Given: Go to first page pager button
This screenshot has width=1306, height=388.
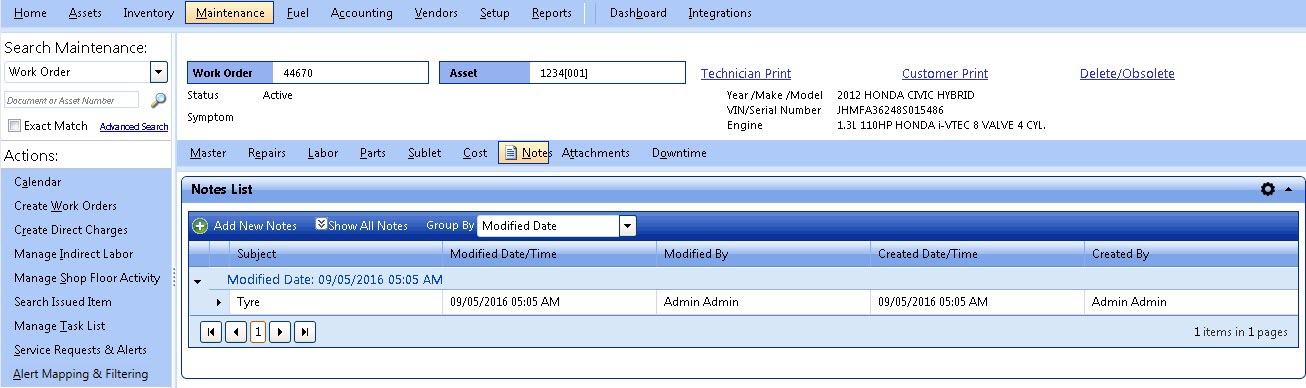Looking at the screenshot, I should coord(211,332).
